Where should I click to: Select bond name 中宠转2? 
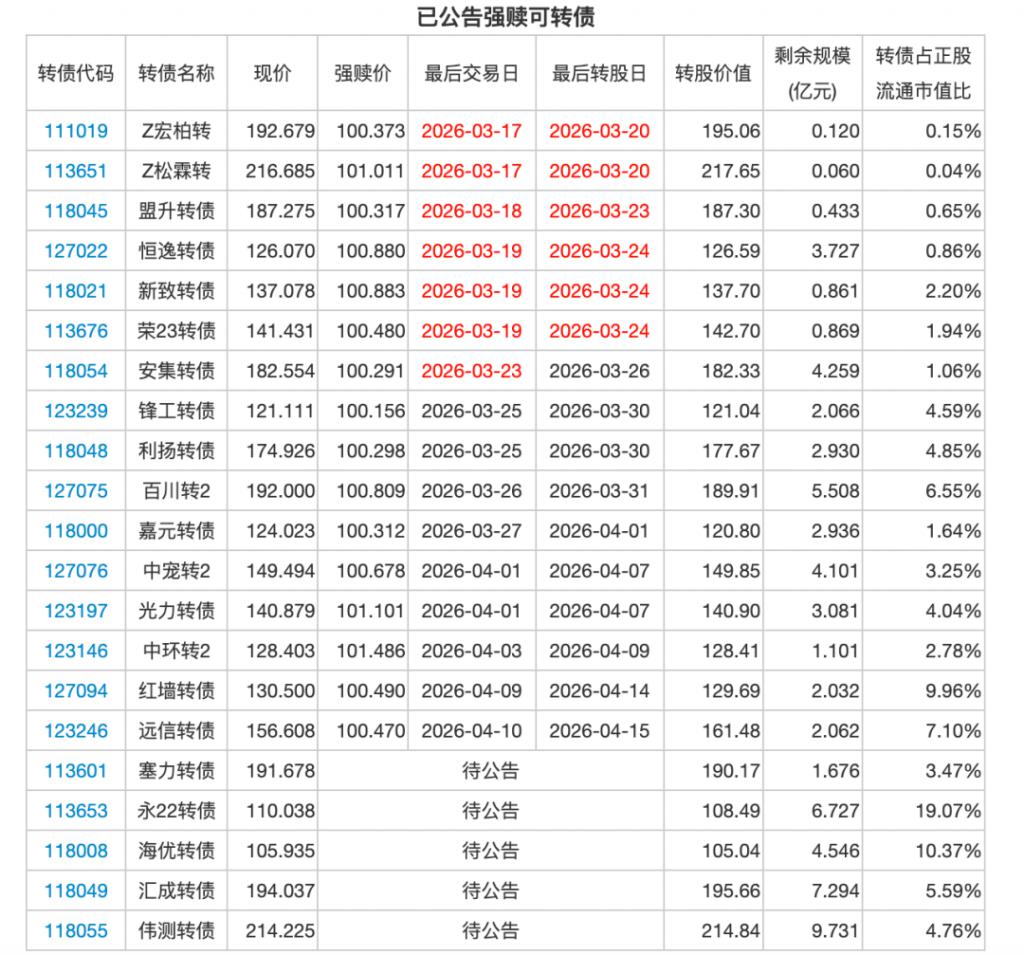[176, 571]
